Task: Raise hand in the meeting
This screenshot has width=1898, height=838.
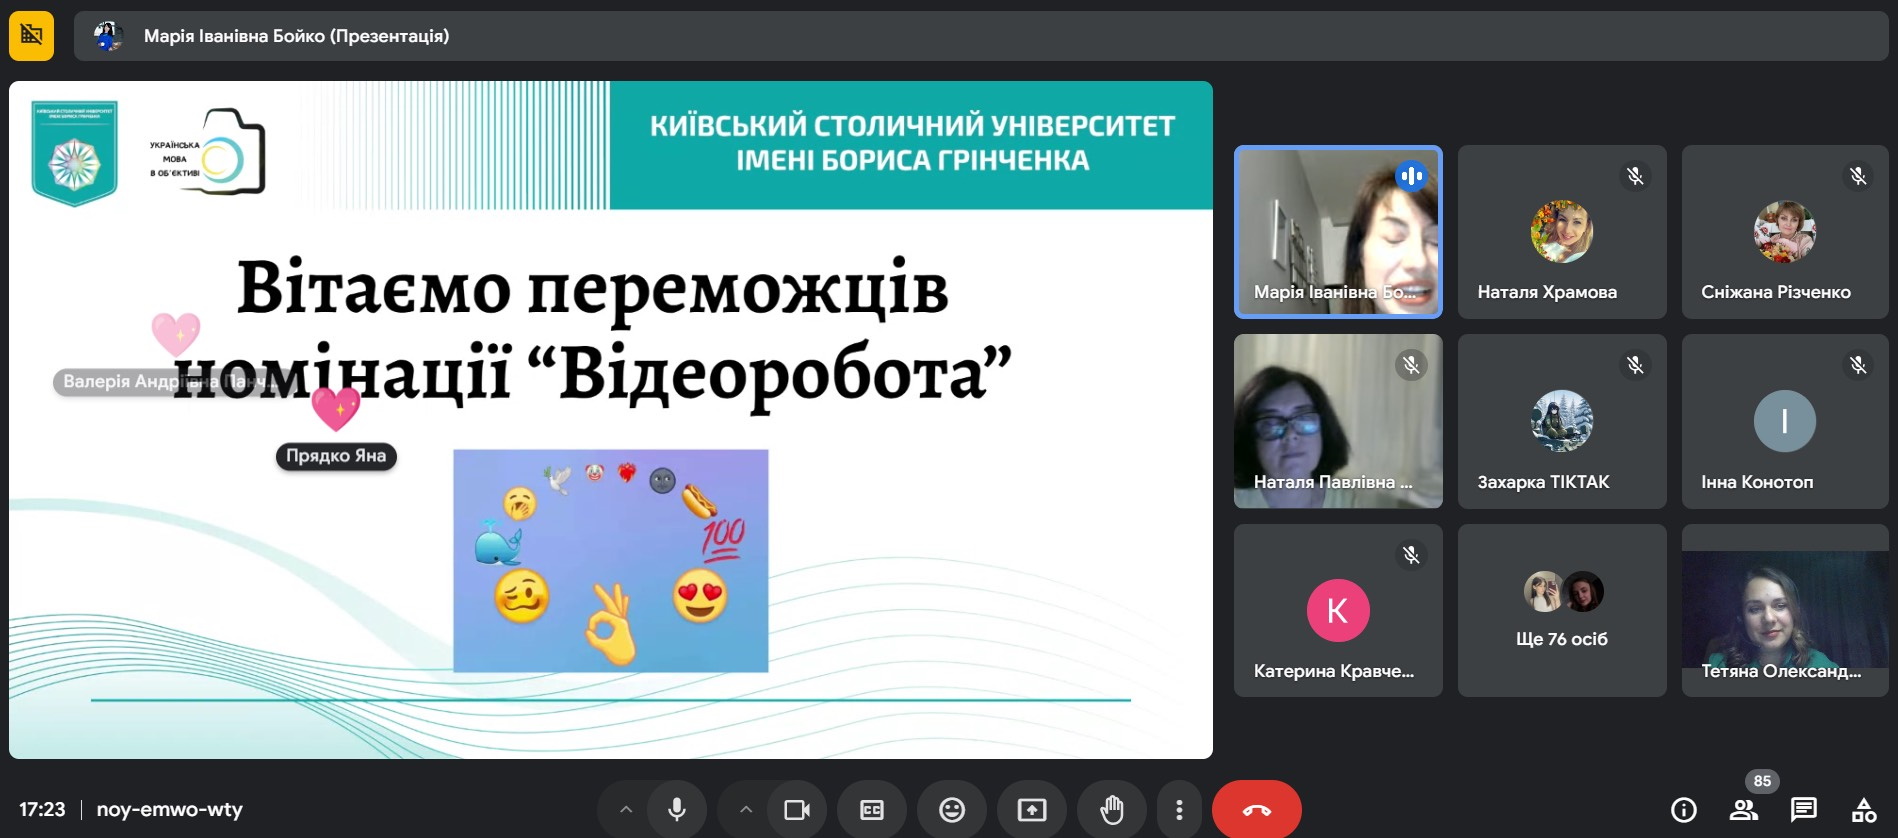Action: [1112, 809]
